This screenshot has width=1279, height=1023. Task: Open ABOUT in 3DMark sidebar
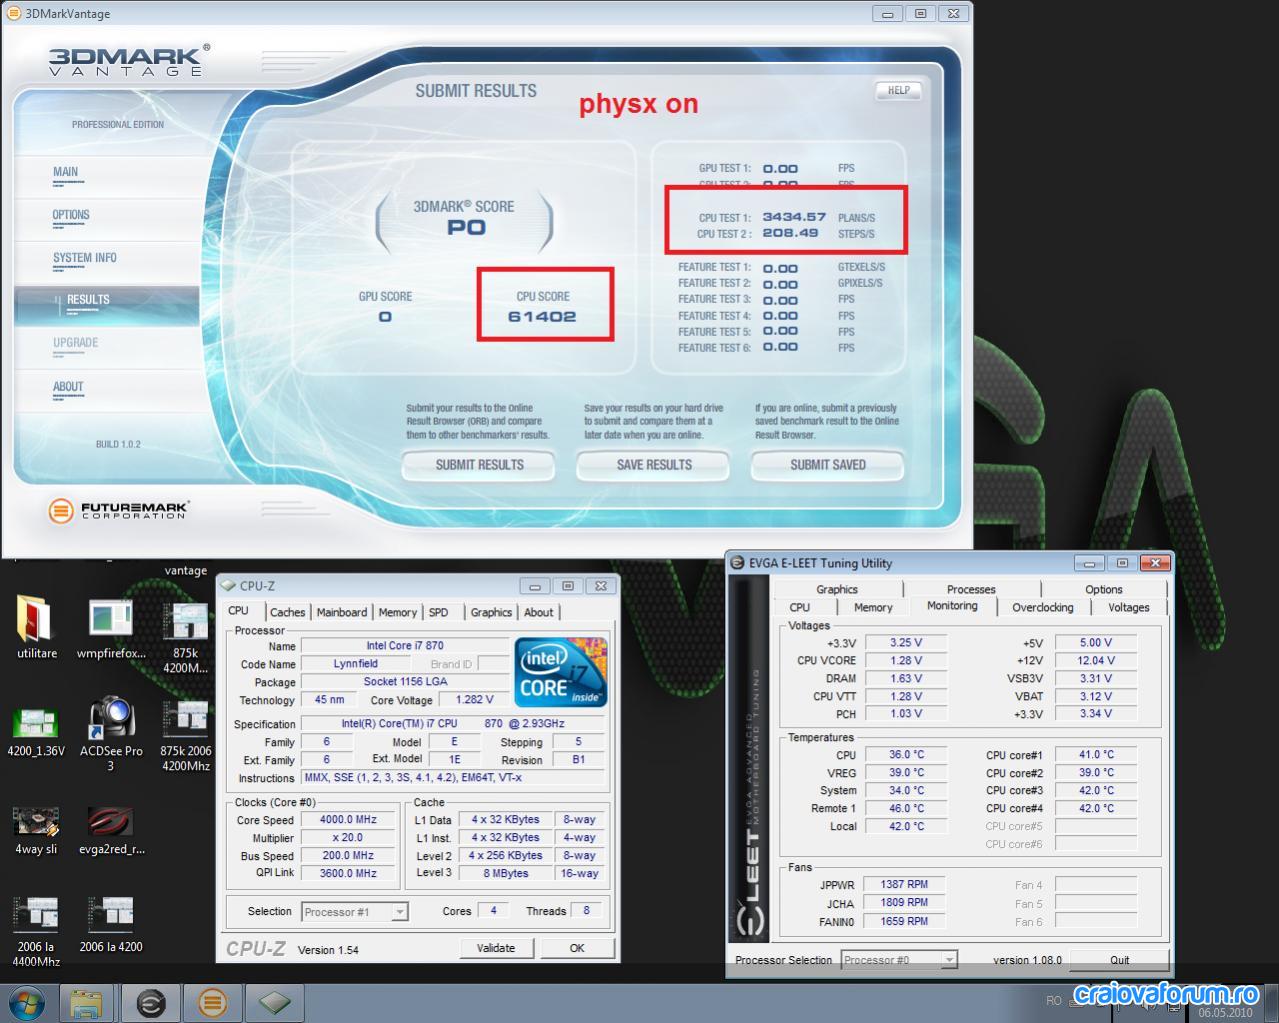click(68, 387)
